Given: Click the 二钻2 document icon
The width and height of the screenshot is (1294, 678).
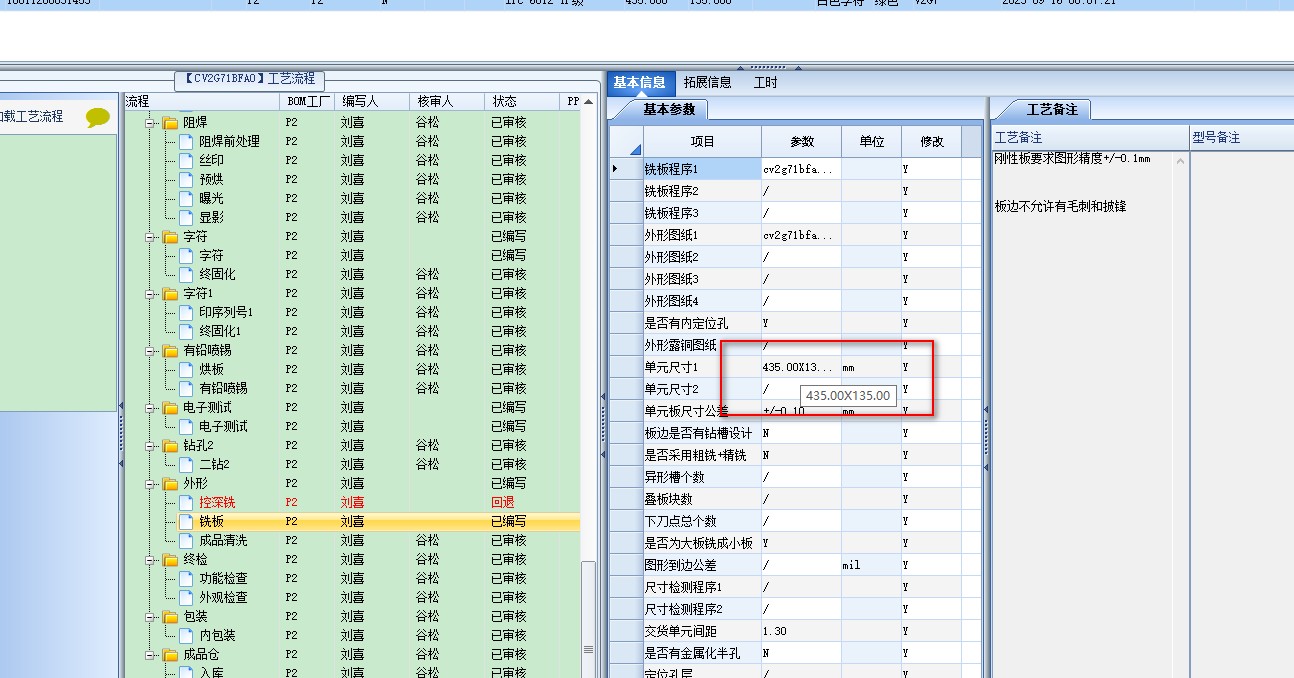Looking at the screenshot, I should pos(186,465).
